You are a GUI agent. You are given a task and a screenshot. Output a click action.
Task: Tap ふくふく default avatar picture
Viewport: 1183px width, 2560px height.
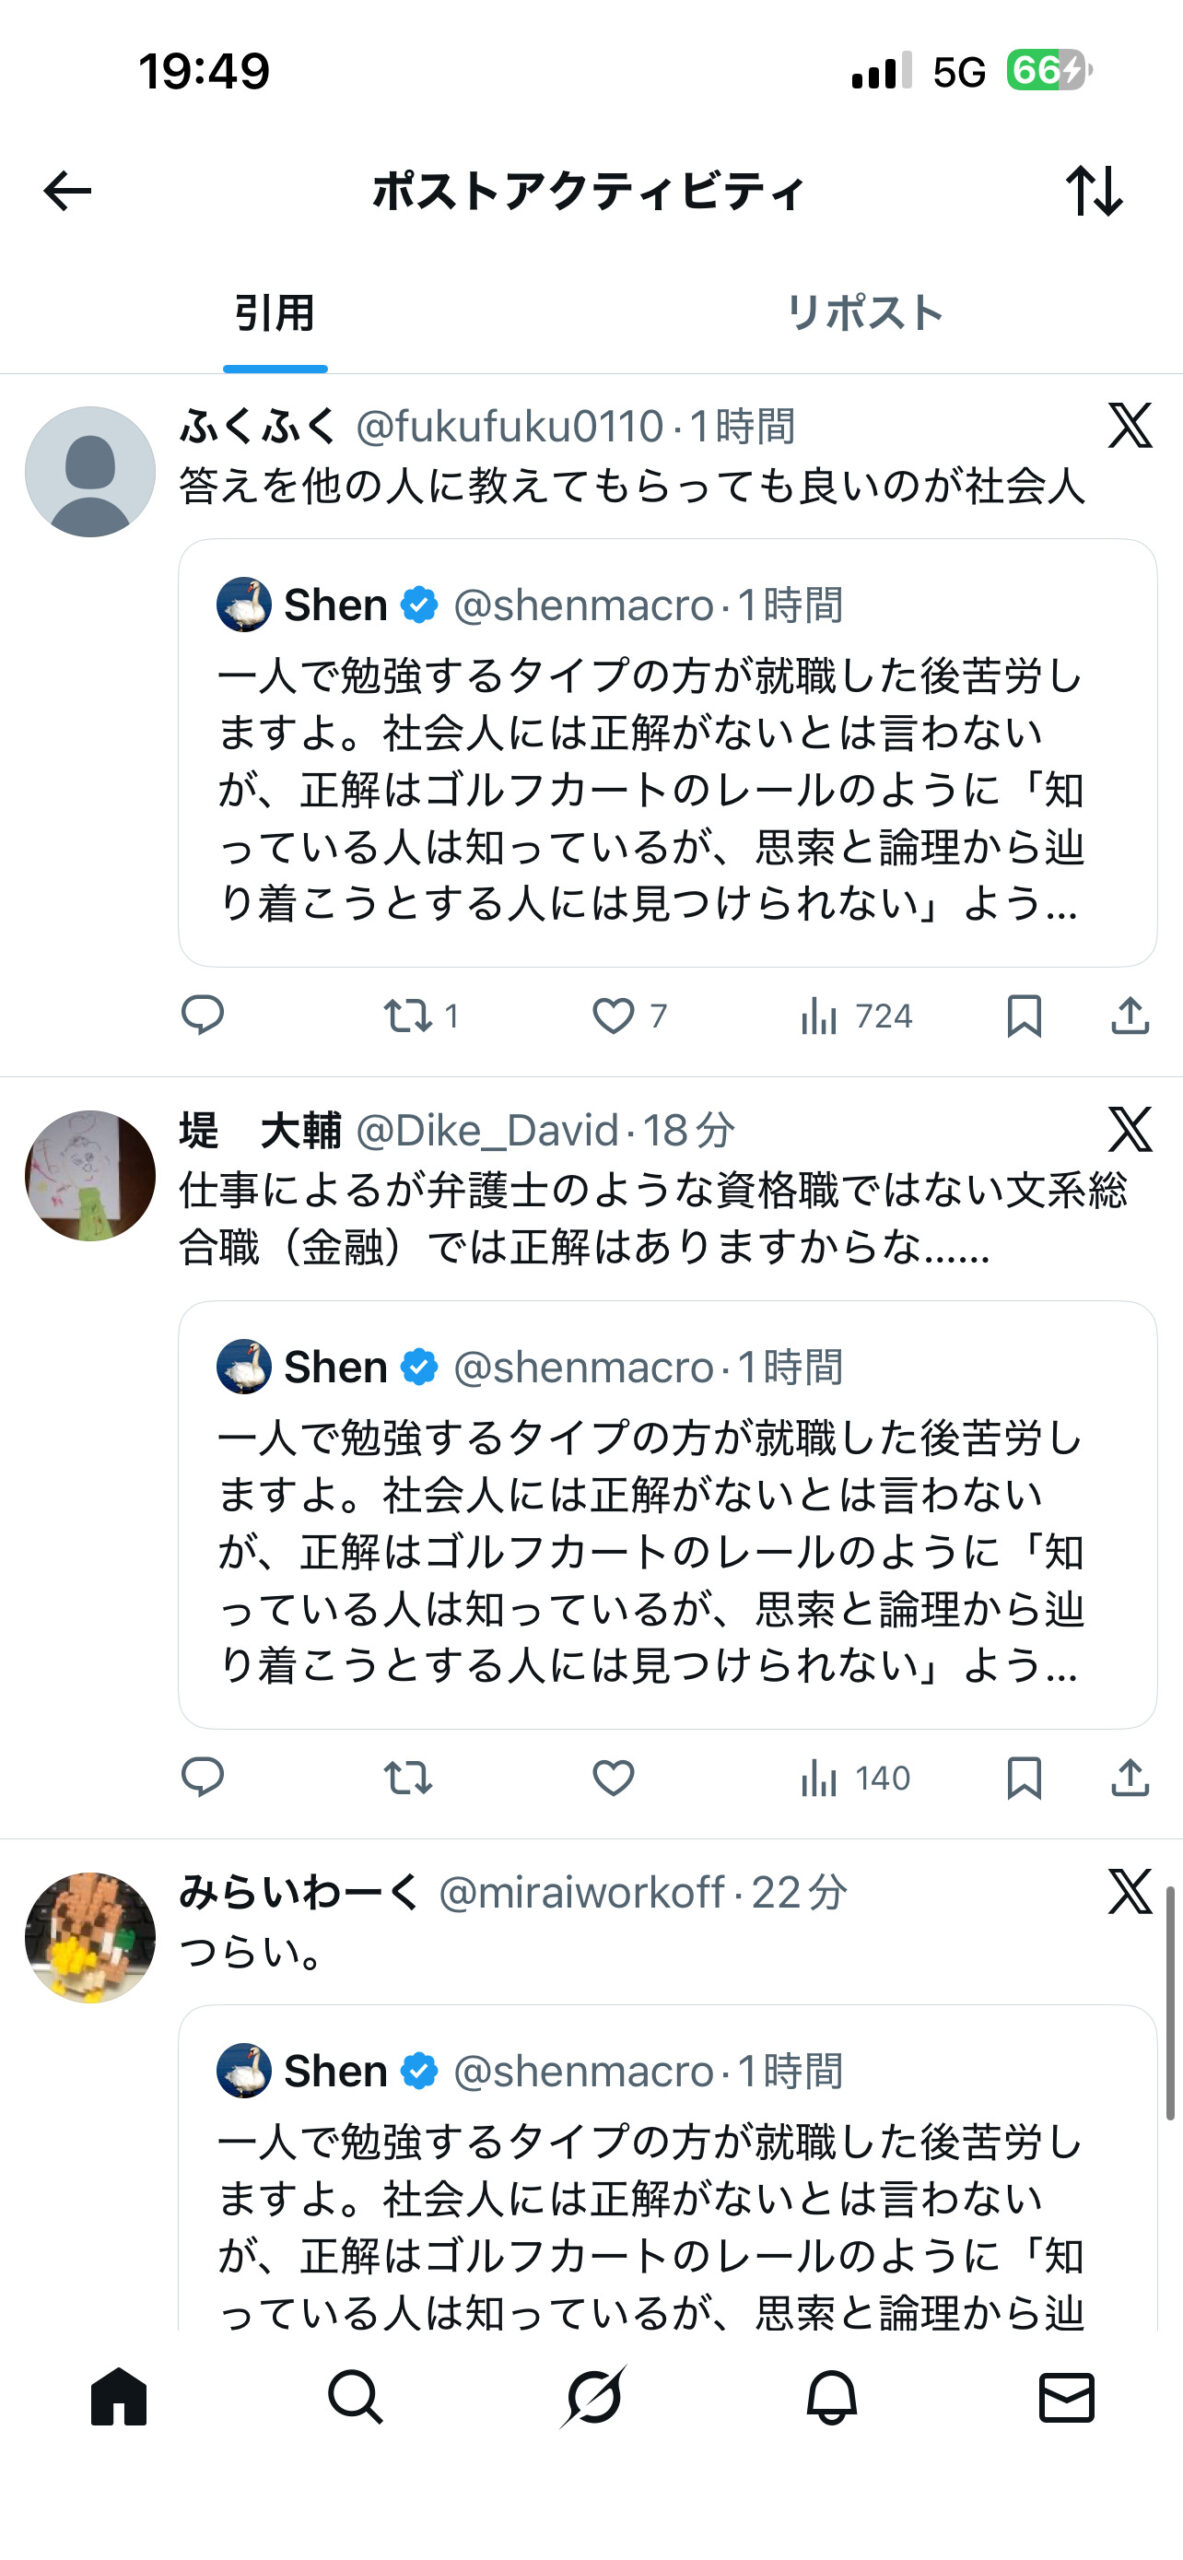pyautogui.click(x=90, y=471)
